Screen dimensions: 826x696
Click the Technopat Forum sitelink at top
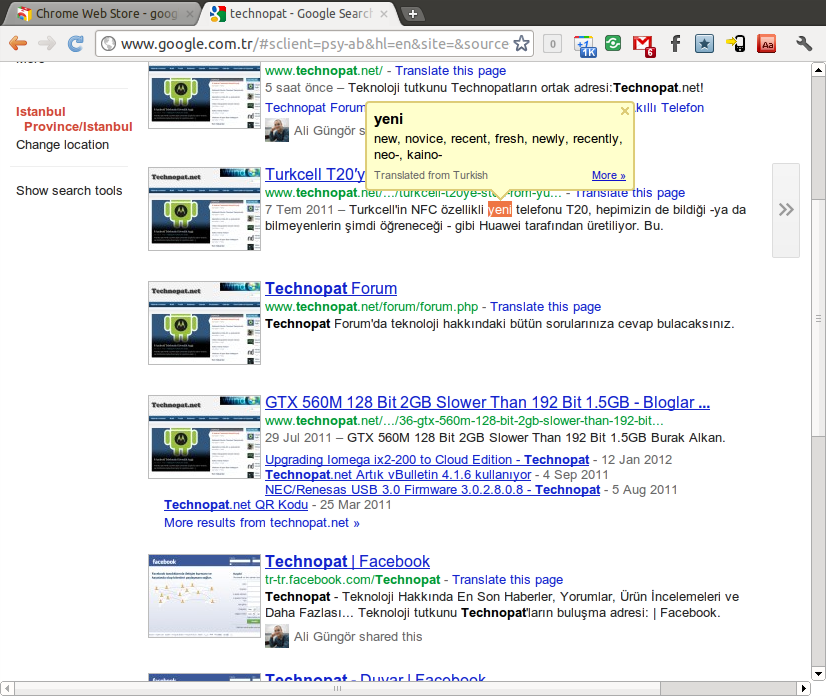pos(315,107)
